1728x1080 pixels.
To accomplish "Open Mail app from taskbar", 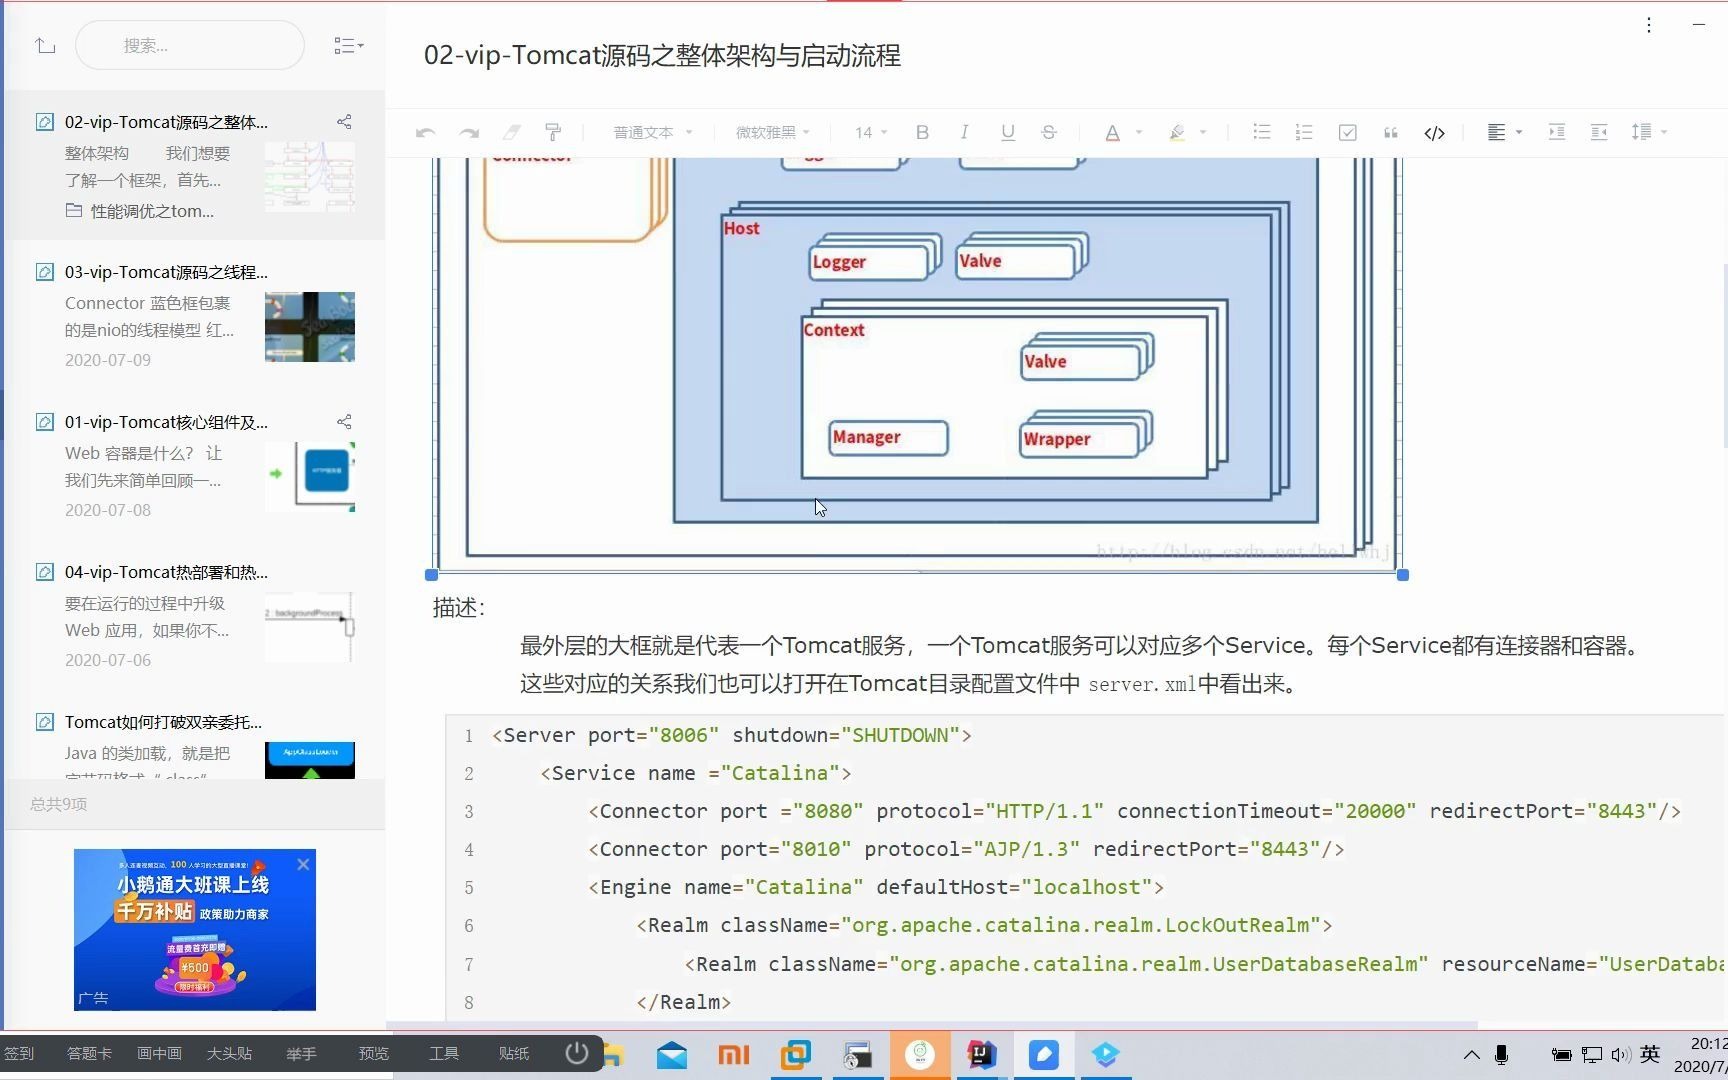I will (672, 1055).
